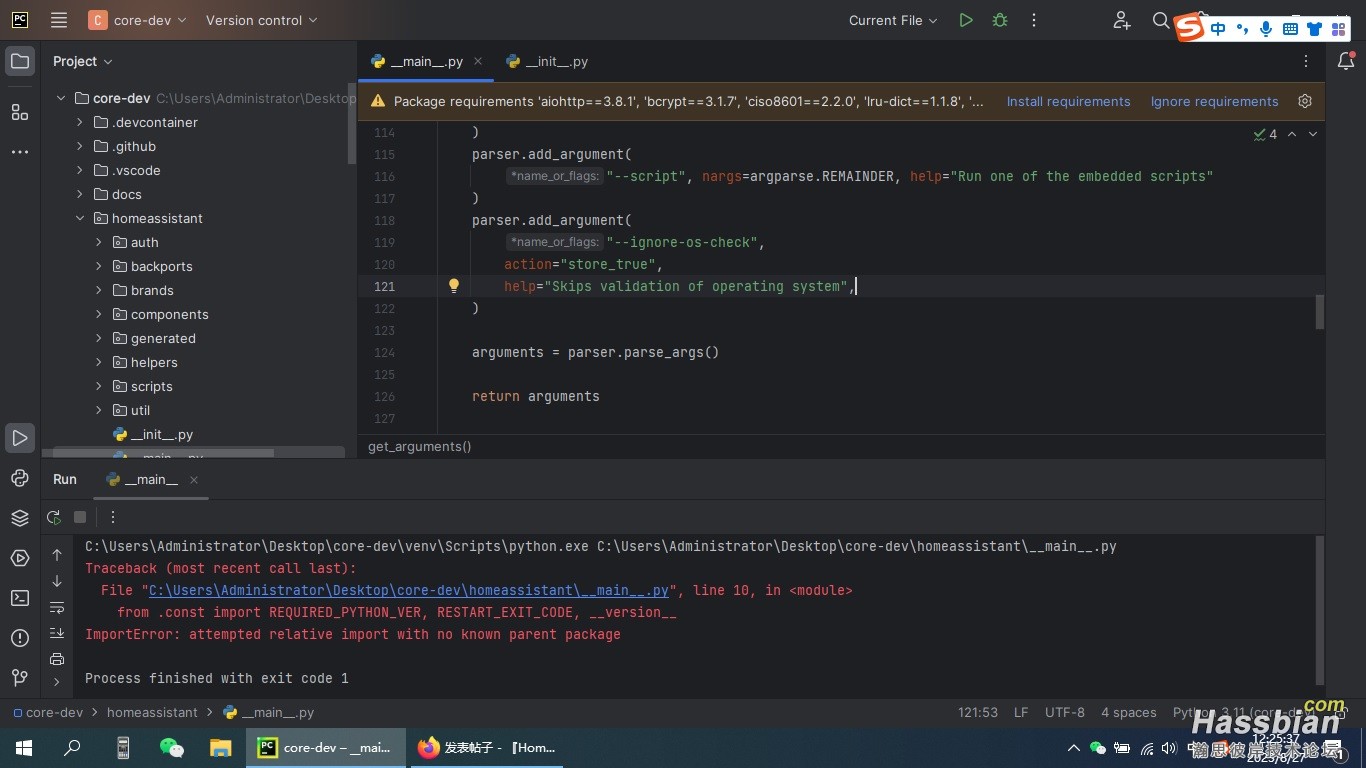Screen dimensions: 1366x768
Task: Toggle scroll to end of console output
Action: [57, 633]
